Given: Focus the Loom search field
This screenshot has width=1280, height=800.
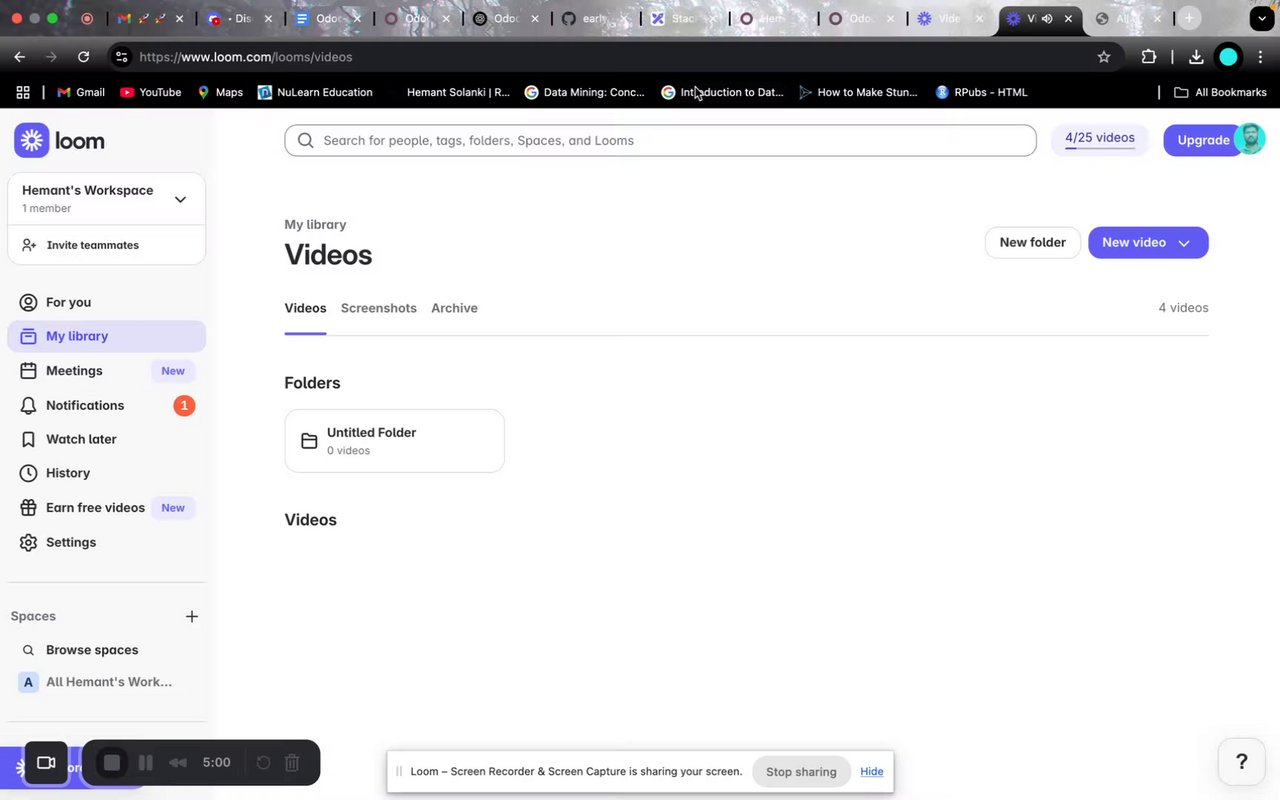Looking at the screenshot, I should (x=660, y=140).
